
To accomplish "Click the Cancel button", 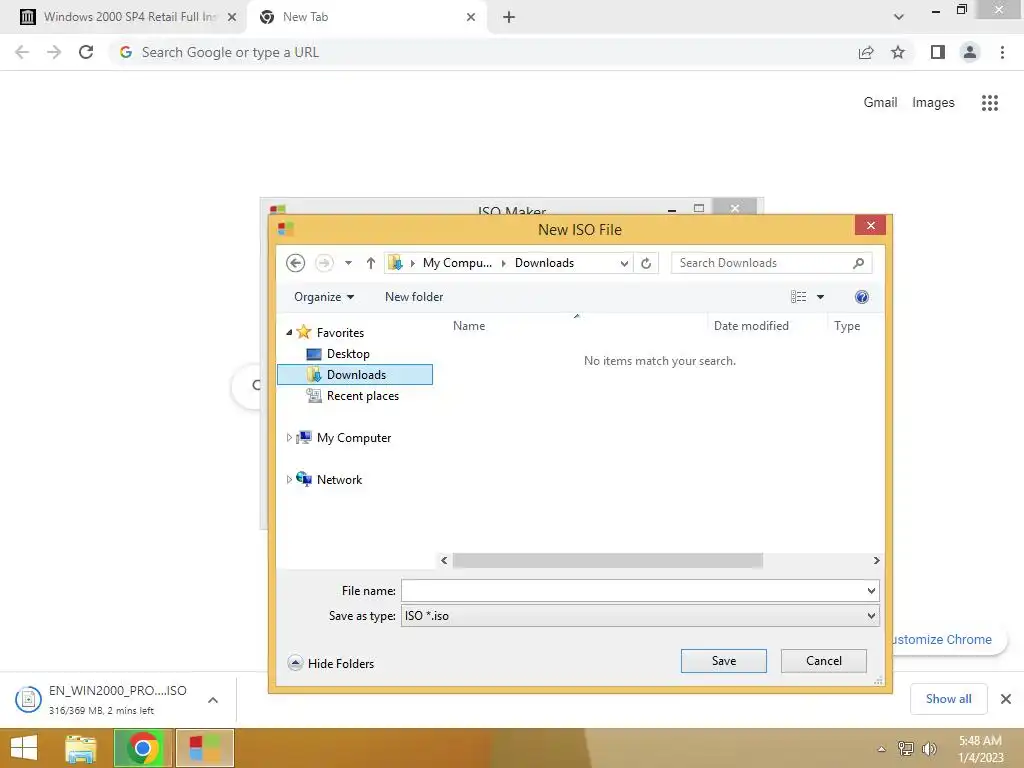I will pos(824,660).
